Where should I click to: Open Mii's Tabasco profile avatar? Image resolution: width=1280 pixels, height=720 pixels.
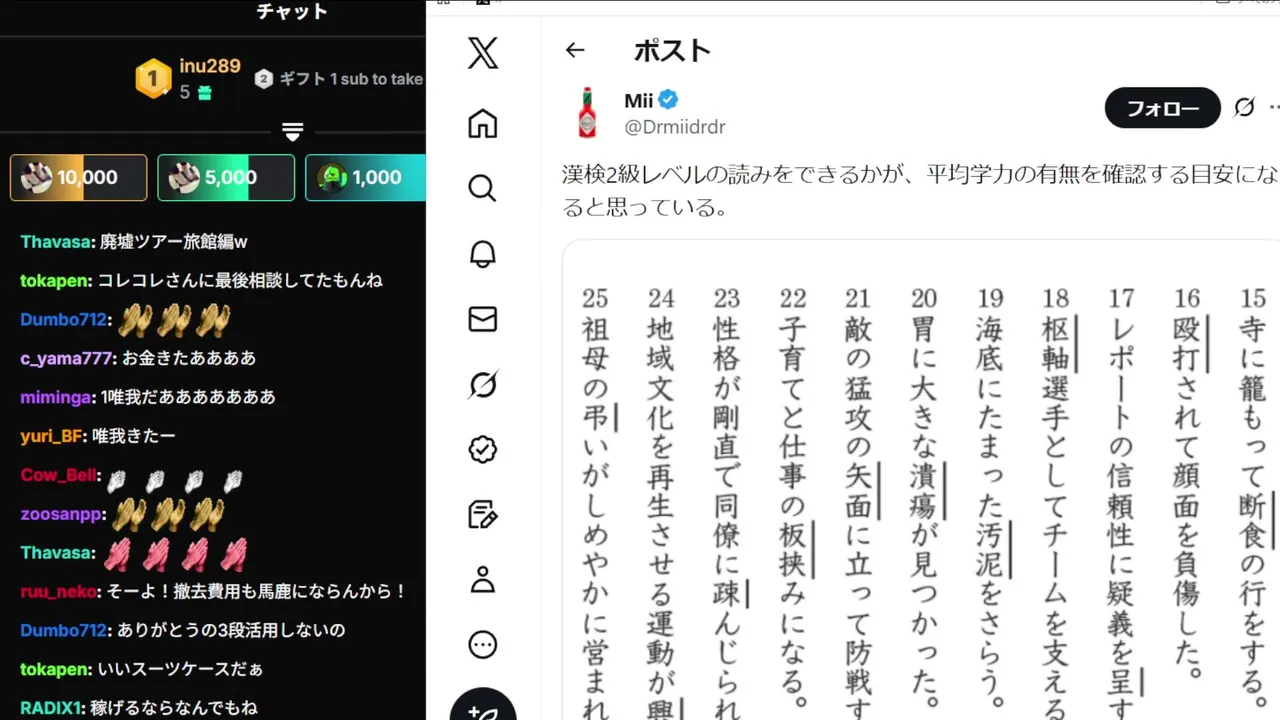(x=587, y=112)
